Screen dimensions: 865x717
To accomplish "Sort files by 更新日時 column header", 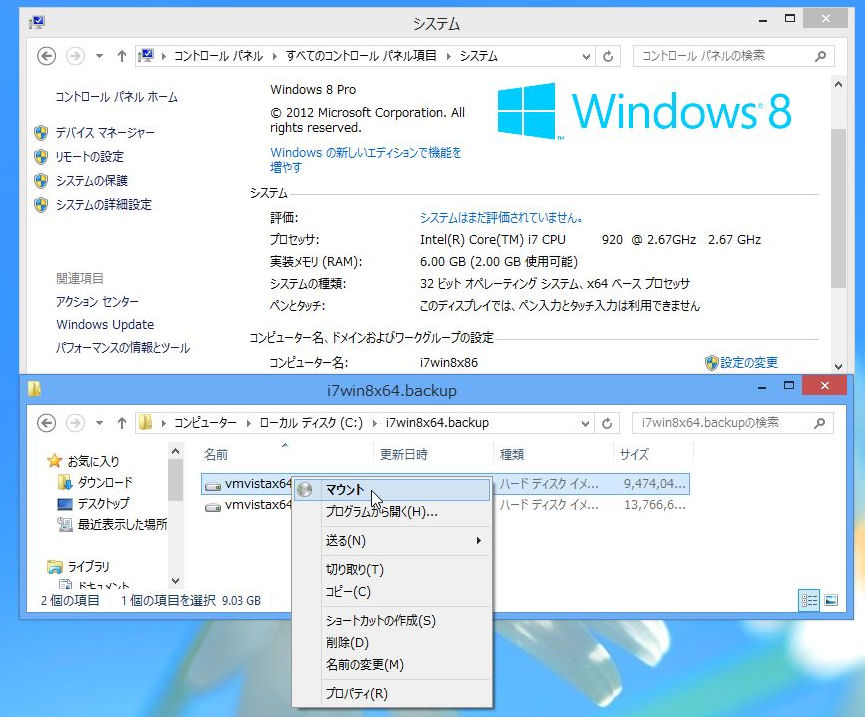I will (432, 454).
